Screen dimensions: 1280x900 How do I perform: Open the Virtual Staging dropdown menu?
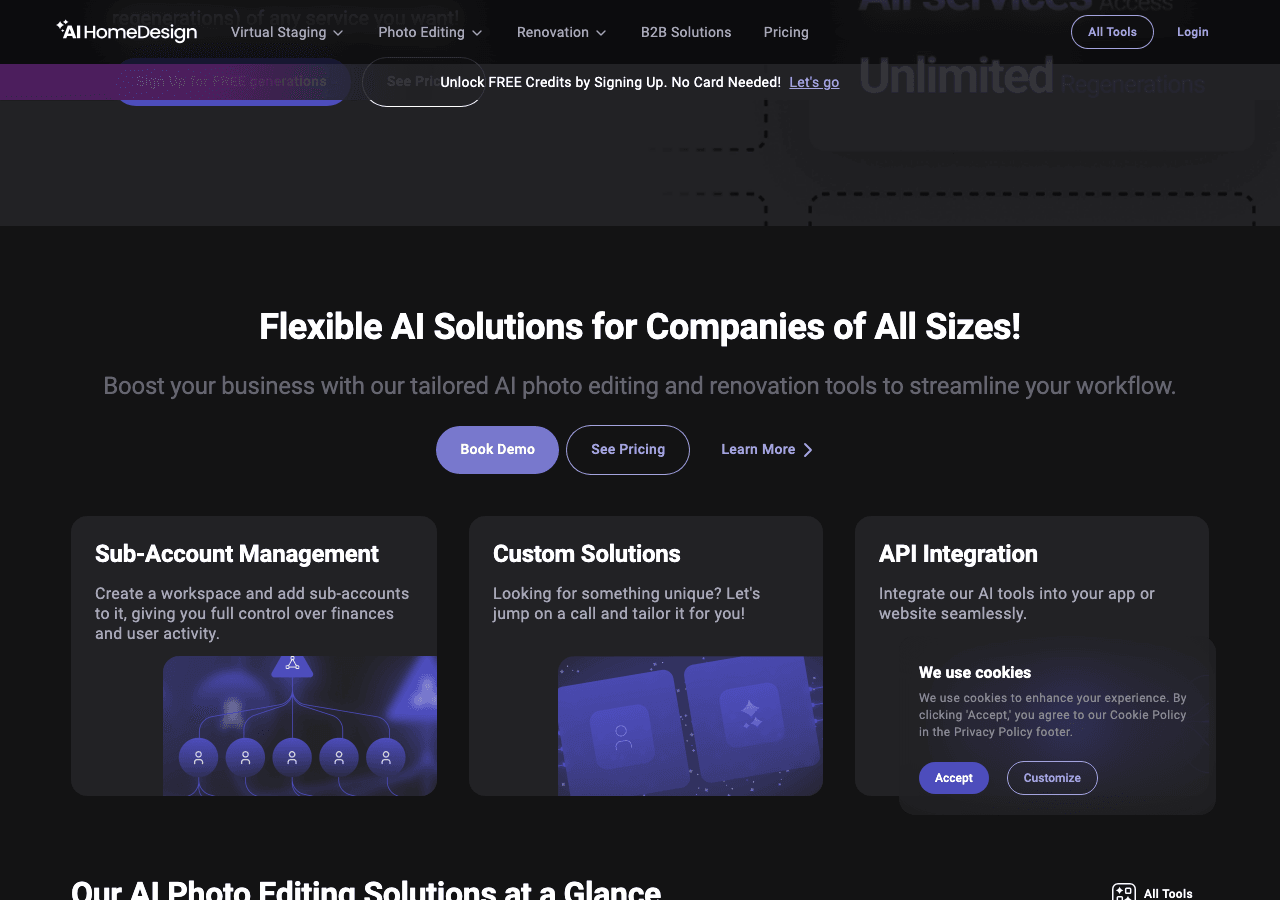tap(287, 32)
